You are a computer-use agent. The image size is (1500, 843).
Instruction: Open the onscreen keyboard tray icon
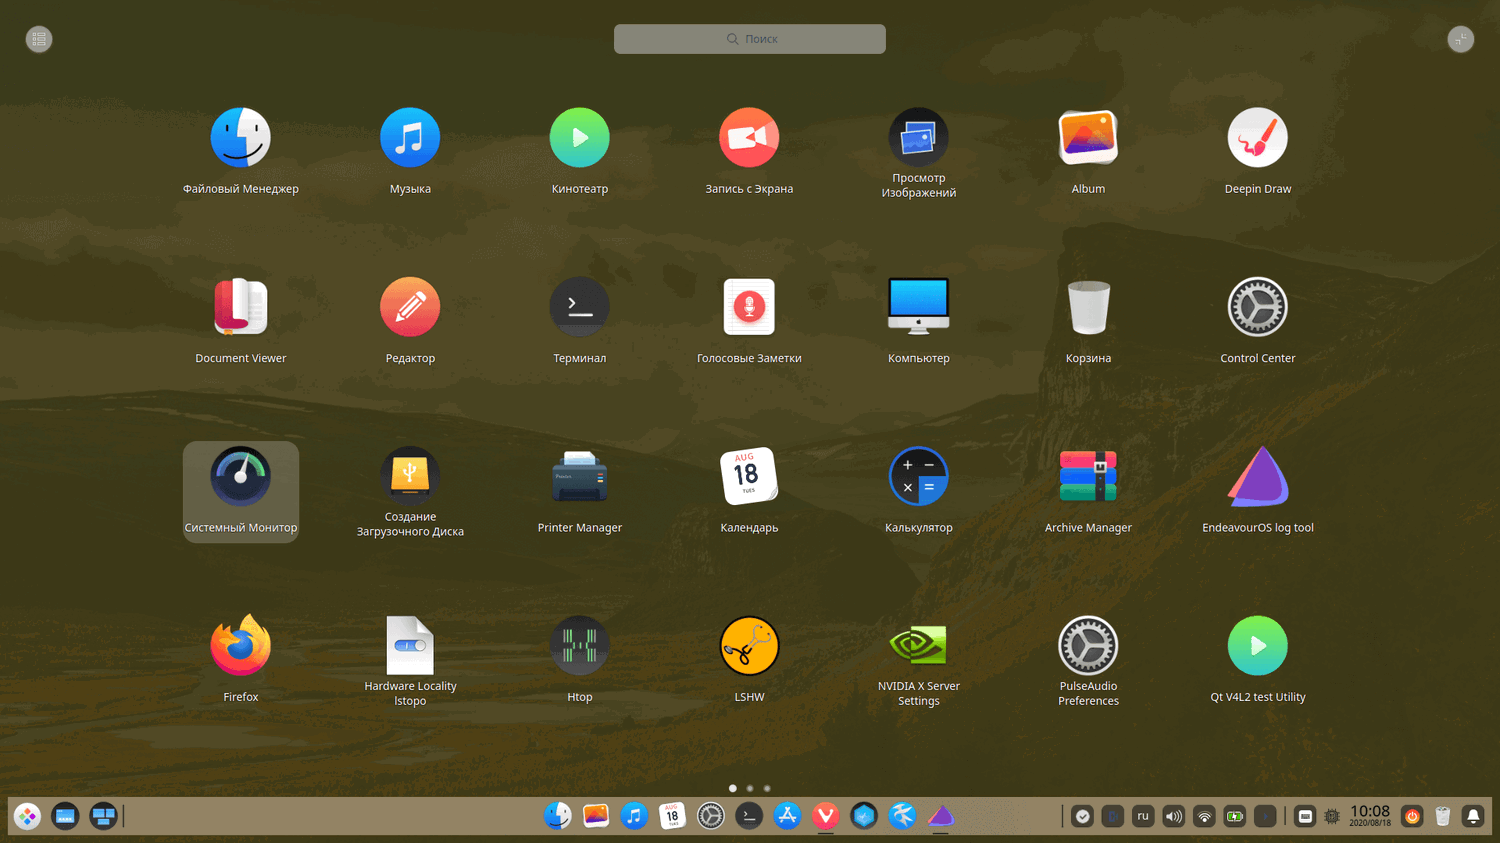click(1305, 816)
